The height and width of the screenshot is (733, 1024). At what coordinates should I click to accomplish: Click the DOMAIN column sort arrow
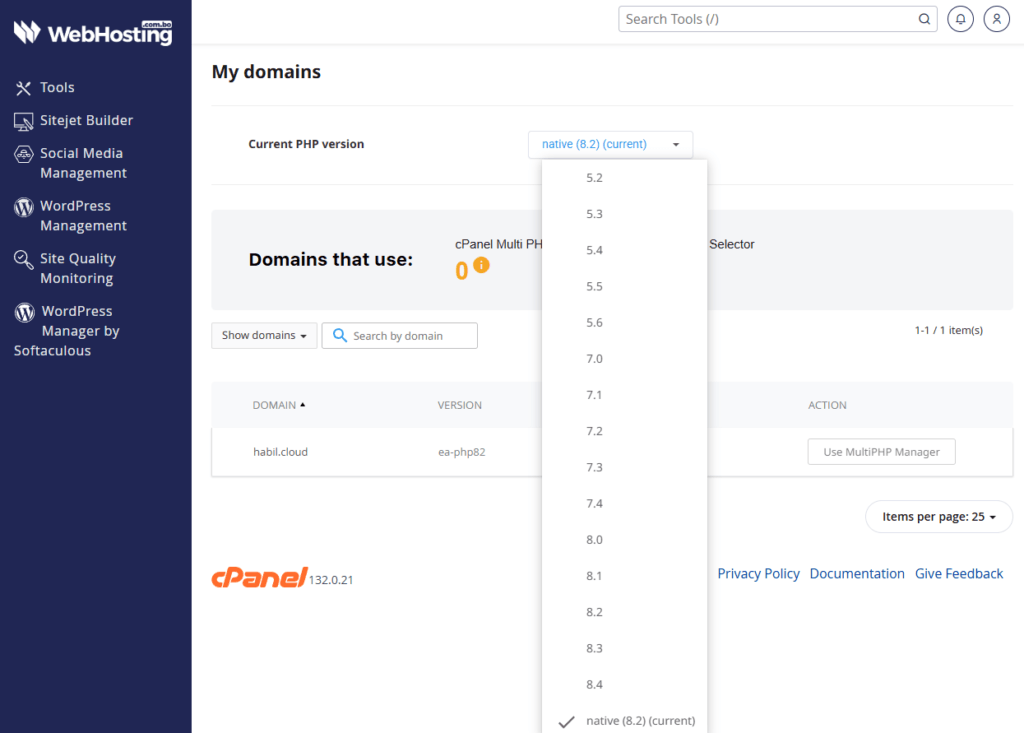302,405
